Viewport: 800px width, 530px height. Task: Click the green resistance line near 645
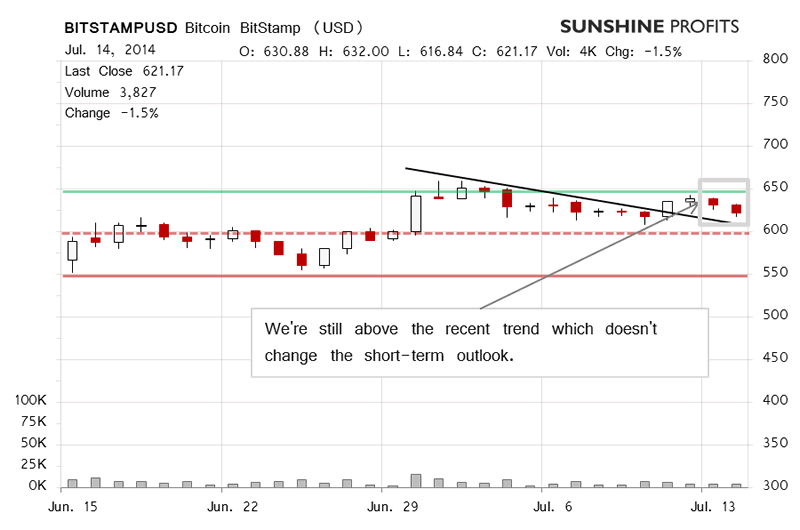click(405, 191)
